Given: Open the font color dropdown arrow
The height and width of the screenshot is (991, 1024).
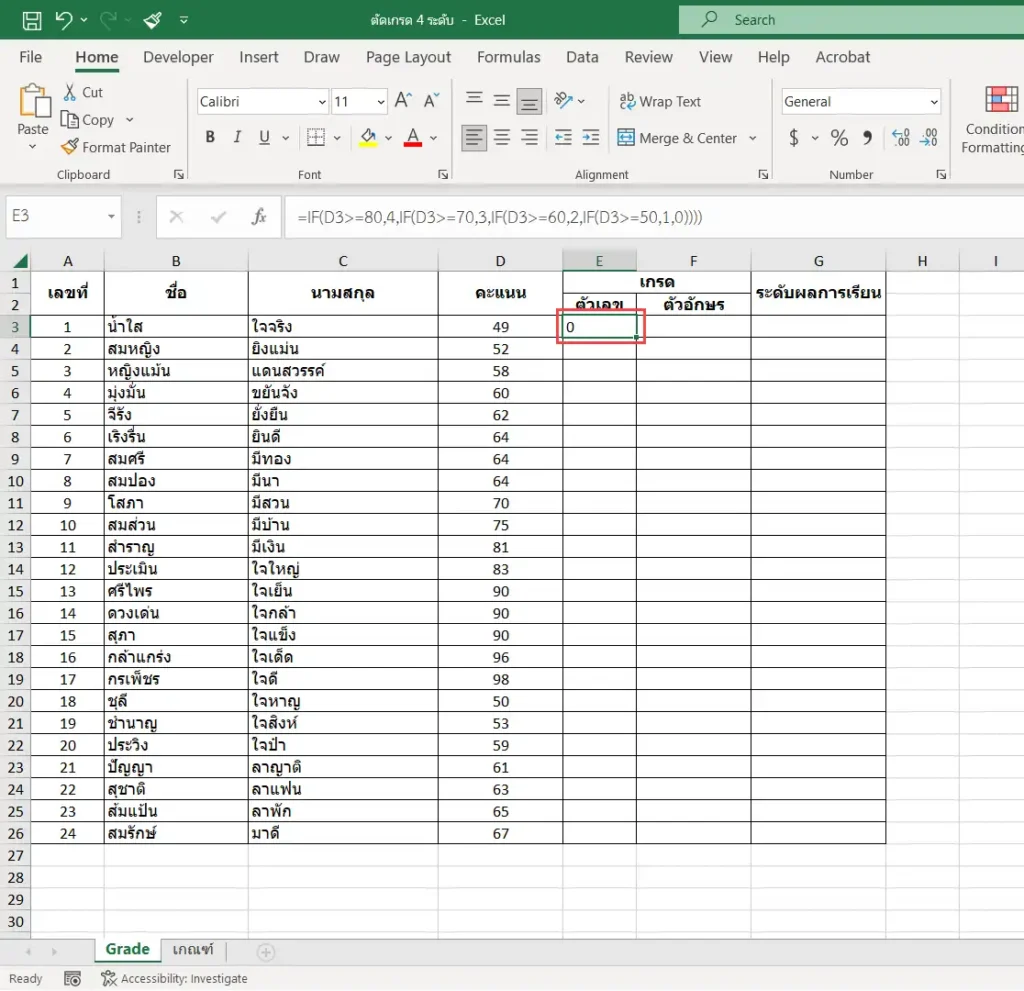Looking at the screenshot, I should pos(433,138).
